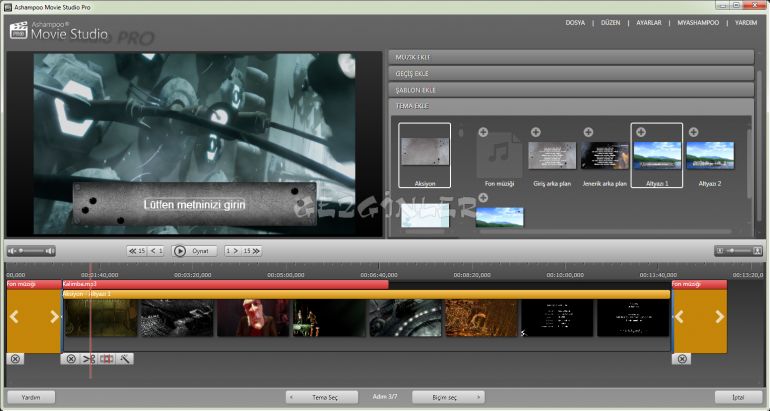Click plus icon on Altyazı 2
The image size is (770, 411).
(x=693, y=132)
